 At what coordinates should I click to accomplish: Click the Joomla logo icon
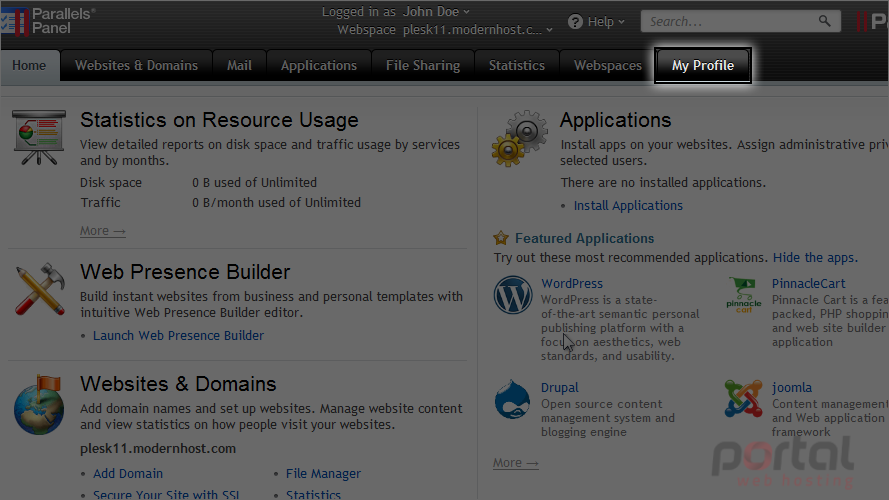tap(743, 399)
